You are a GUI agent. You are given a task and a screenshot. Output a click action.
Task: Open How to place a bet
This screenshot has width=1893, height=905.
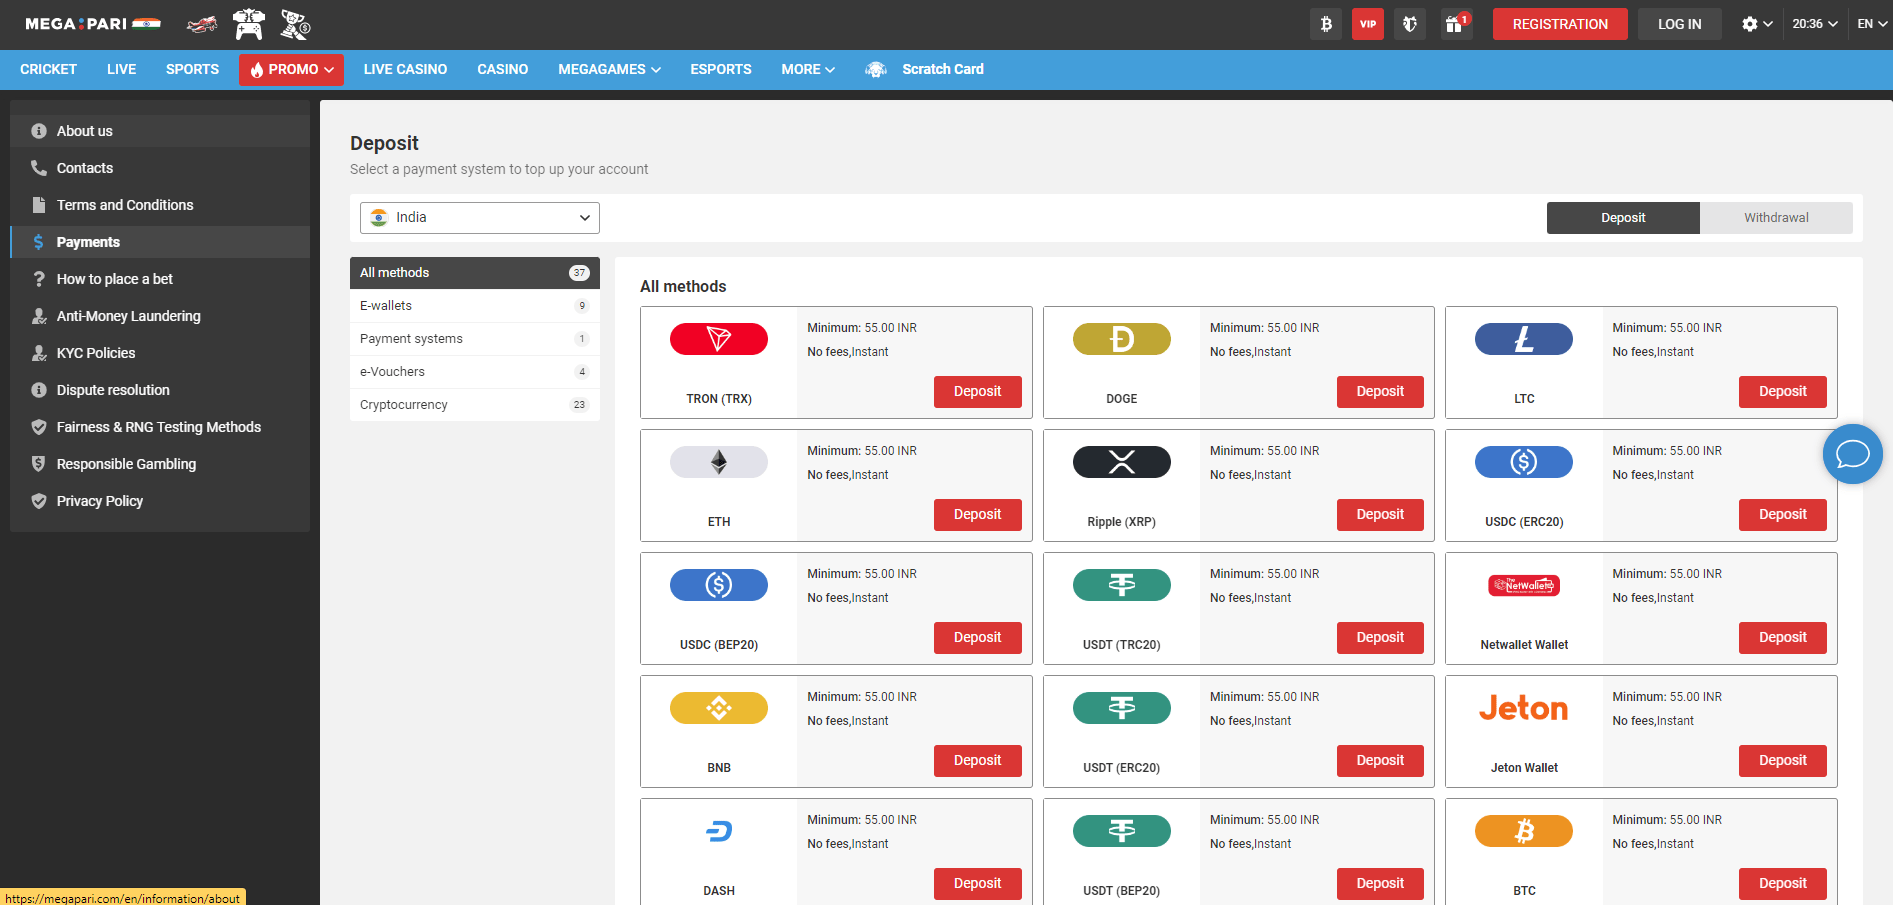click(x=160, y=279)
